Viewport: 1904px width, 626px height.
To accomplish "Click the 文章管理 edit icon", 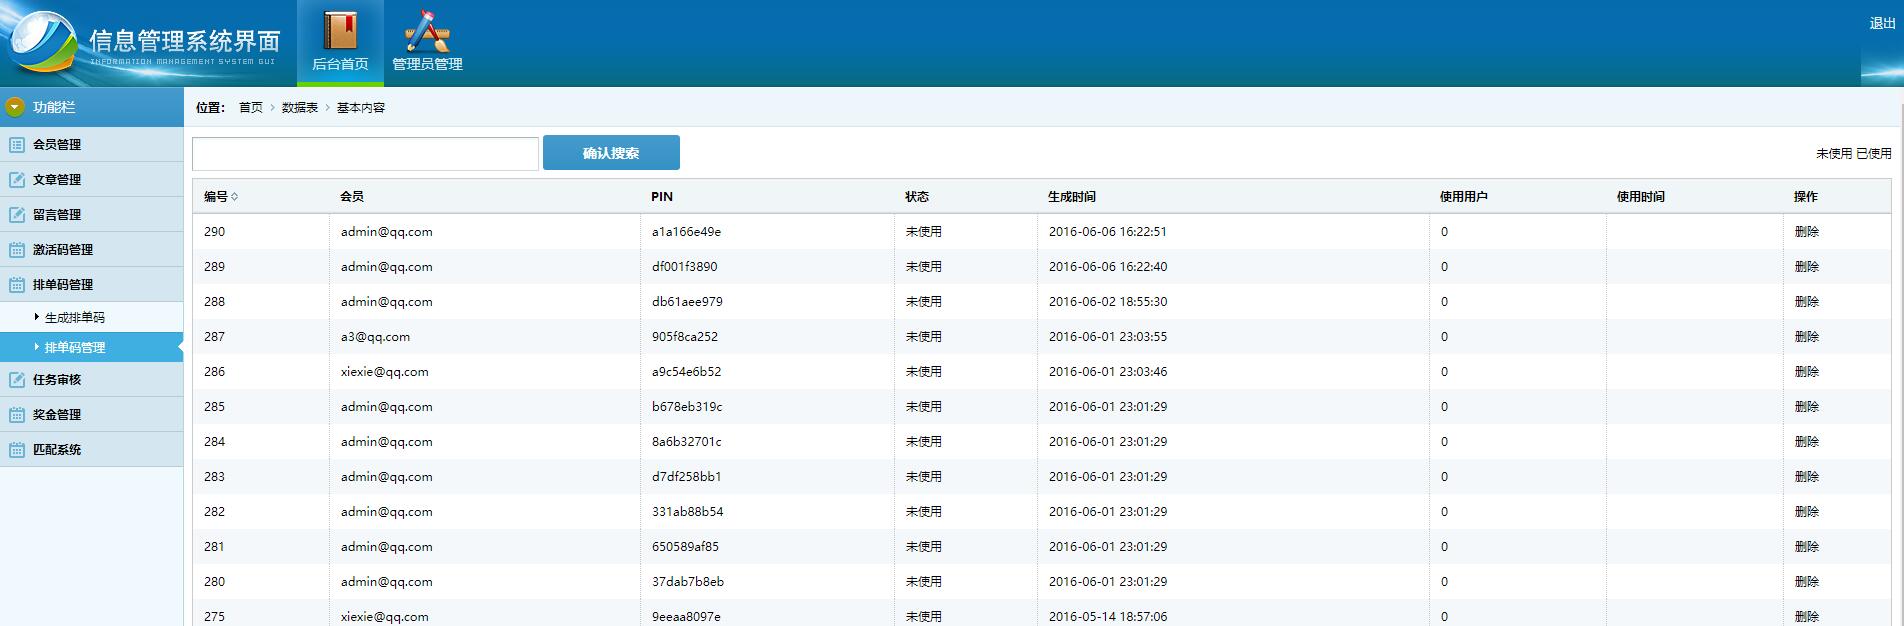I will (17, 180).
